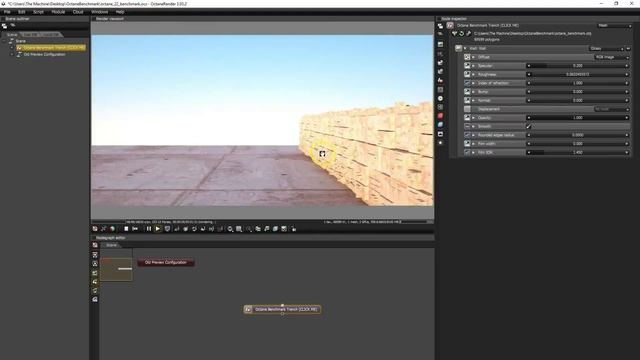Click the Specular value slider

(x=578, y=66)
